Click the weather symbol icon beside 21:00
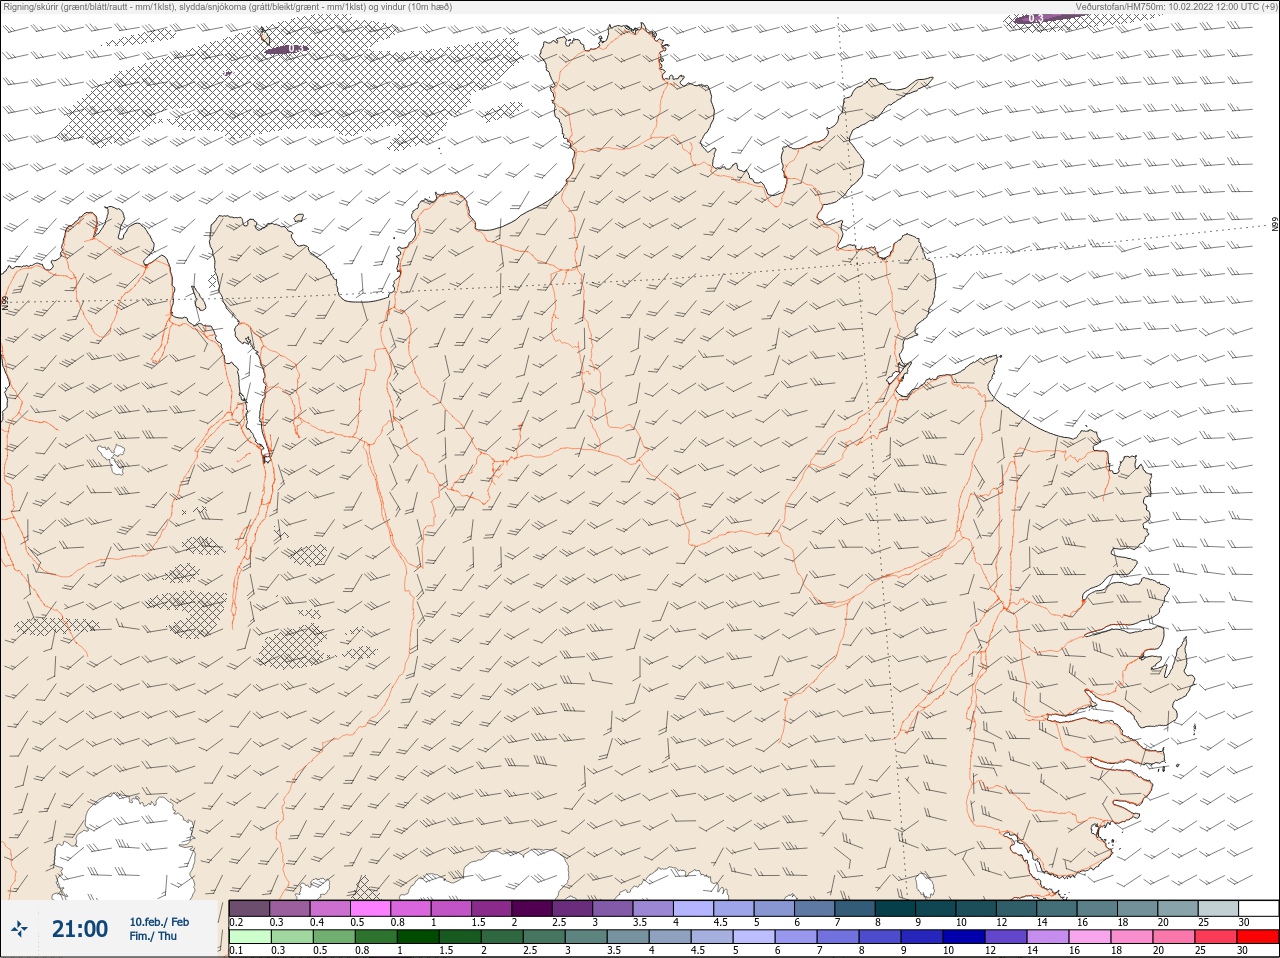Screen dimensions: 1280x958 point(19,930)
